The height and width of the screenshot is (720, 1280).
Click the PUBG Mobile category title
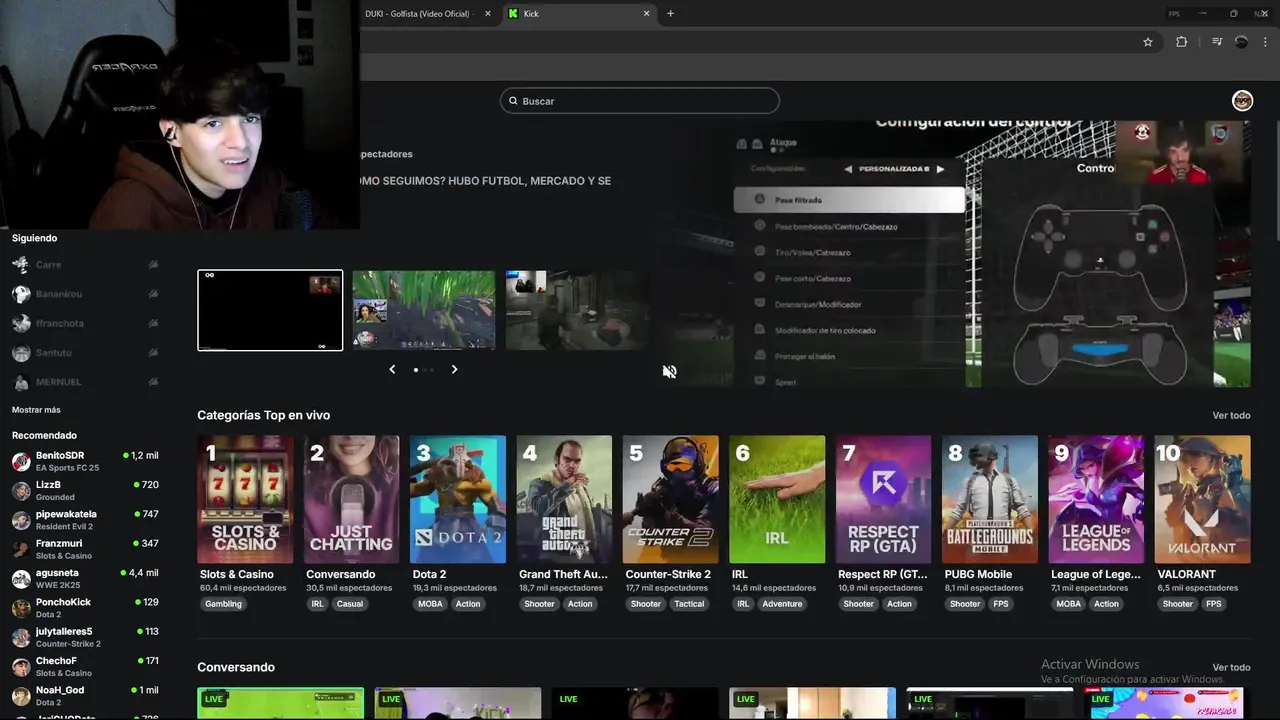[x=979, y=574]
